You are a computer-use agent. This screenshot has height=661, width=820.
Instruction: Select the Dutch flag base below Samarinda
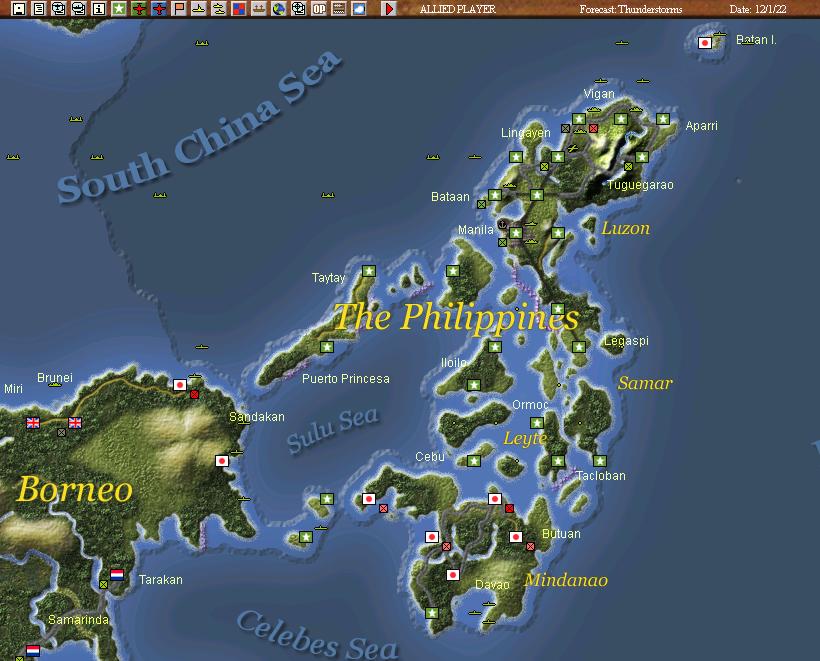33,651
